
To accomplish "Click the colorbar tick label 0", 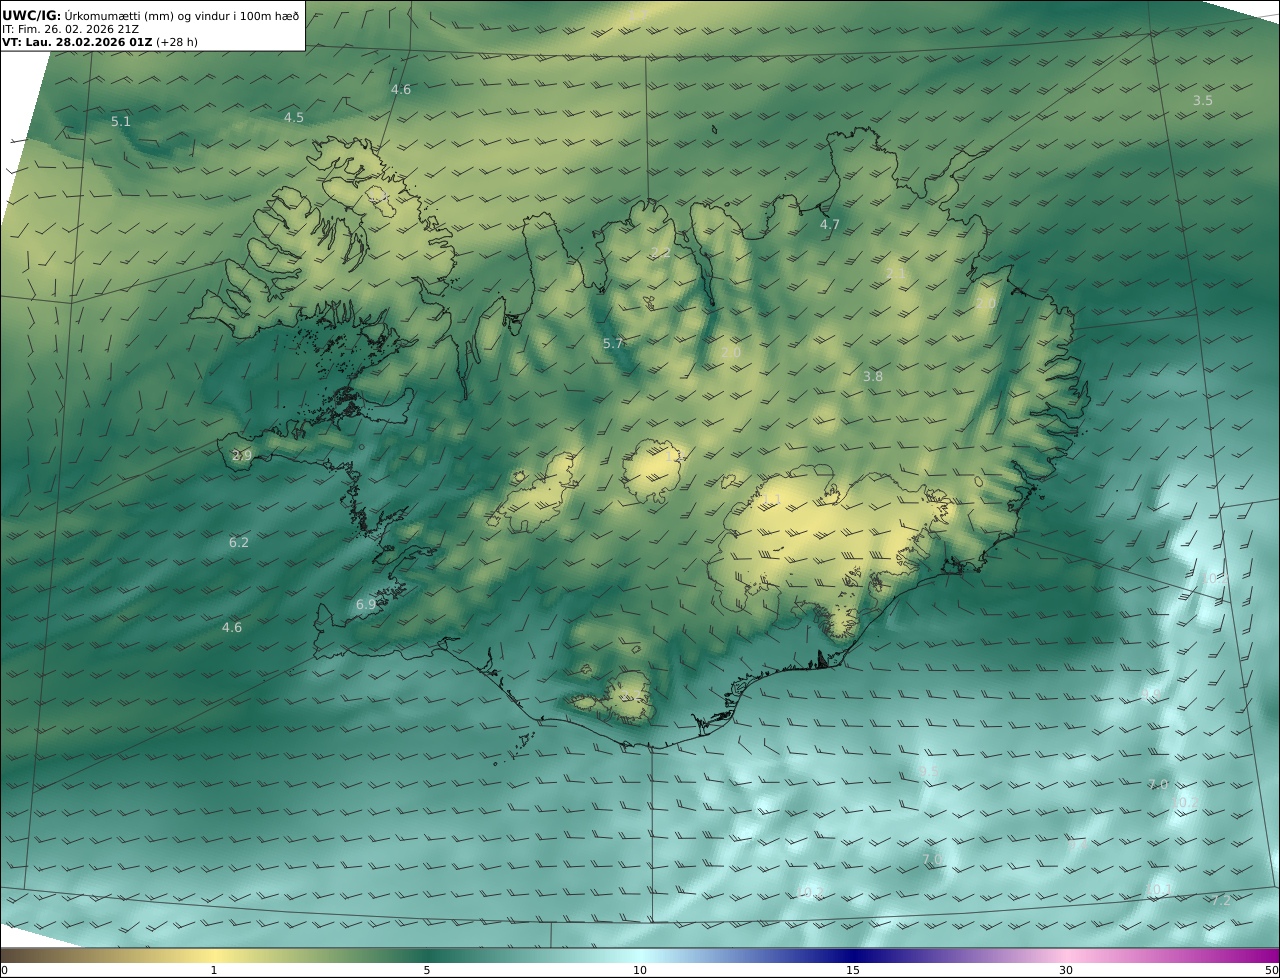I will tap(4, 970).
